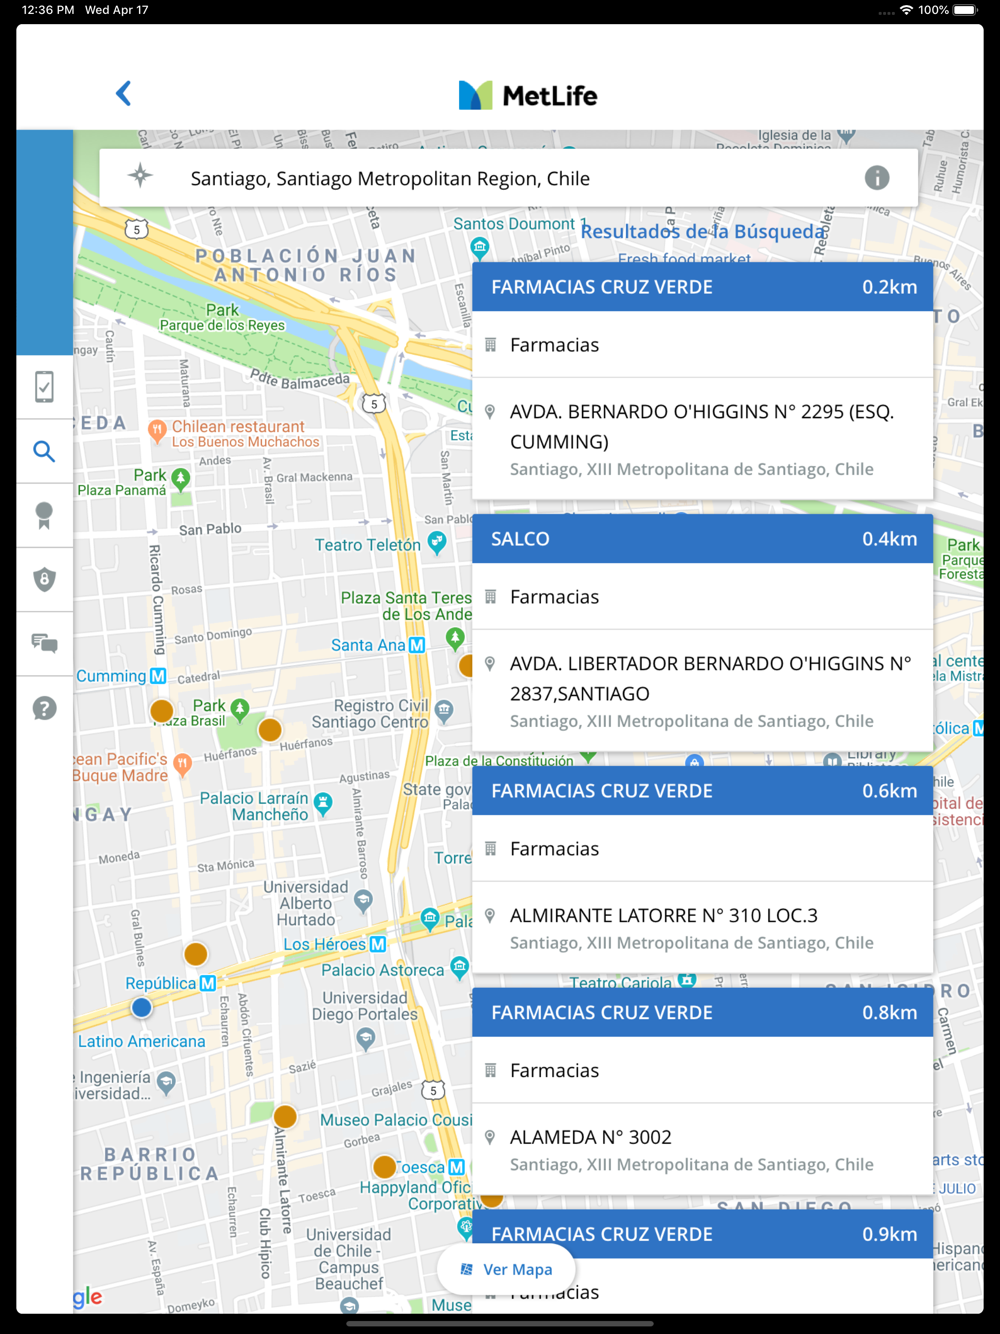The image size is (1000, 1334).
Task: Tap the Los Héroes metro station icon
Action: point(378,944)
